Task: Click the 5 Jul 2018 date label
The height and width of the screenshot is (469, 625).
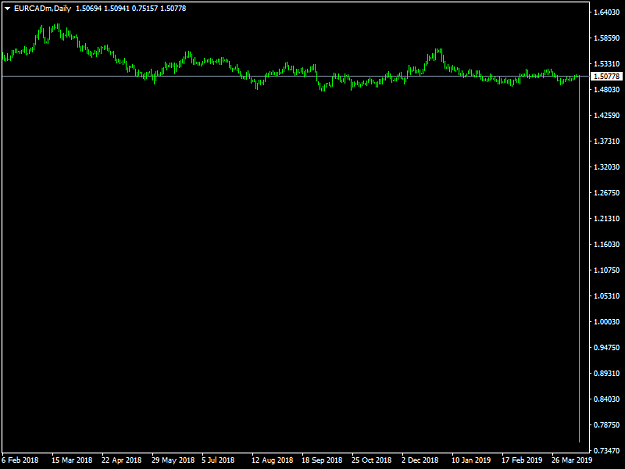Action: click(x=218, y=460)
